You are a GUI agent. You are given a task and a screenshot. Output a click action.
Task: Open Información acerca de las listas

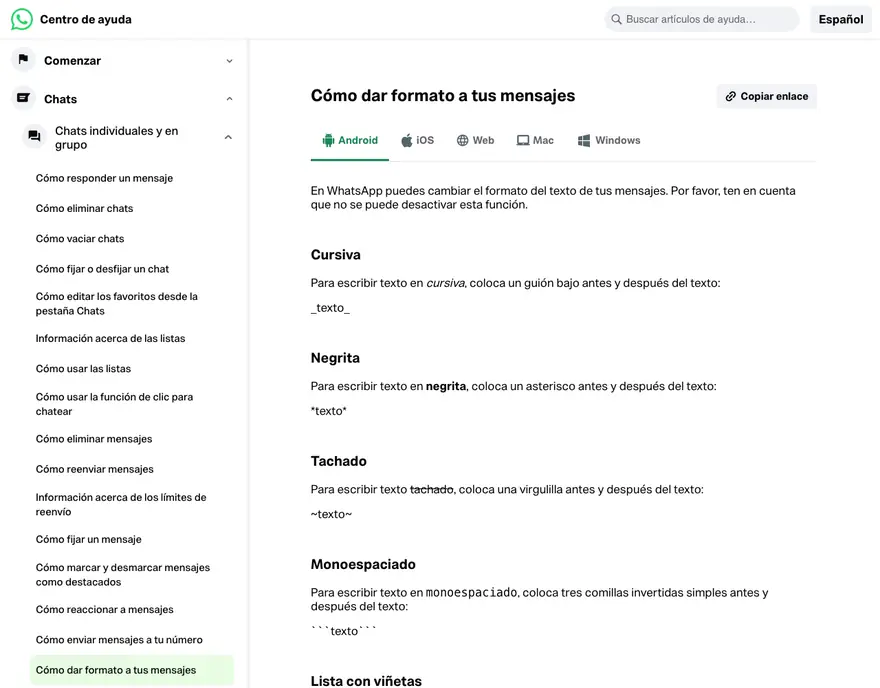tap(110, 338)
